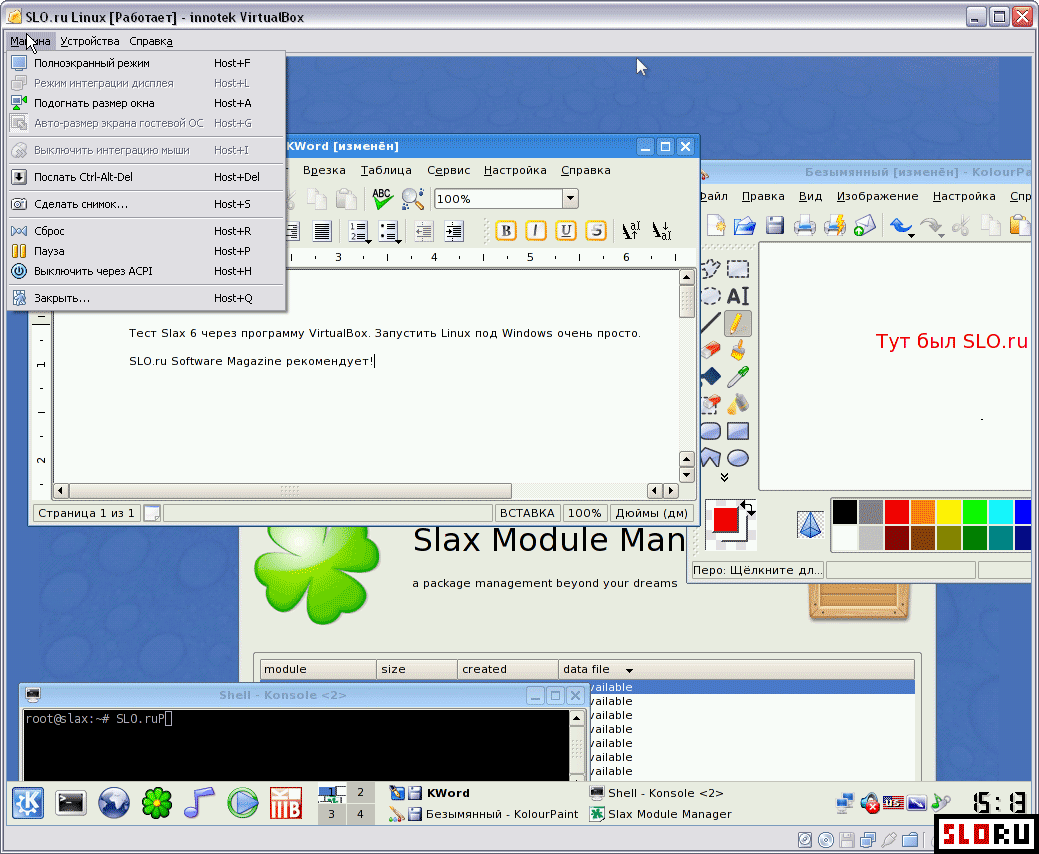Click the Undo arrow in KolourPaint
Viewport: 1039px width, 854px height.
[900, 226]
